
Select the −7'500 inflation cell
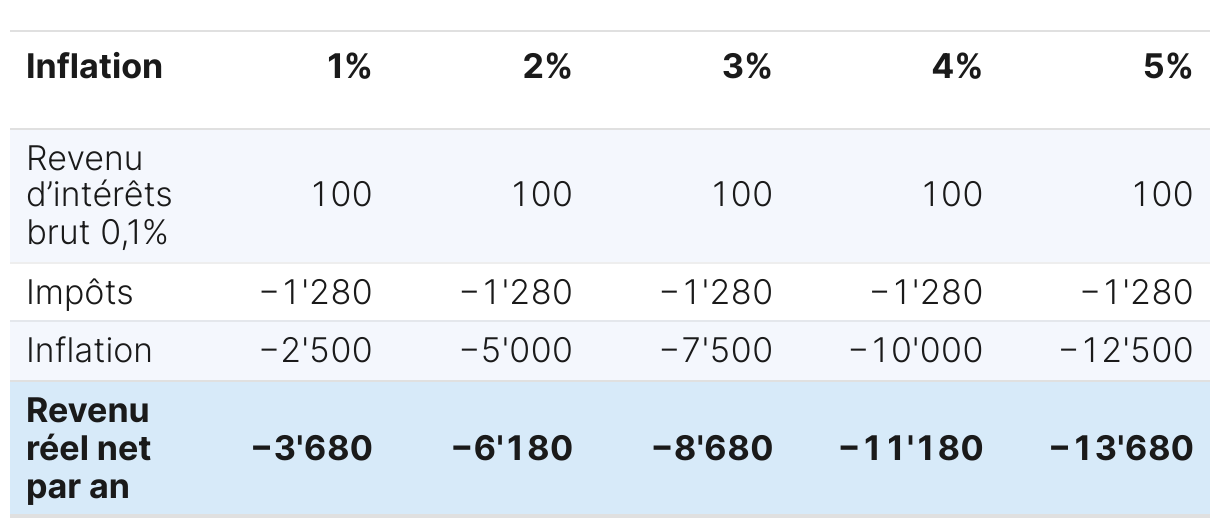pos(716,351)
